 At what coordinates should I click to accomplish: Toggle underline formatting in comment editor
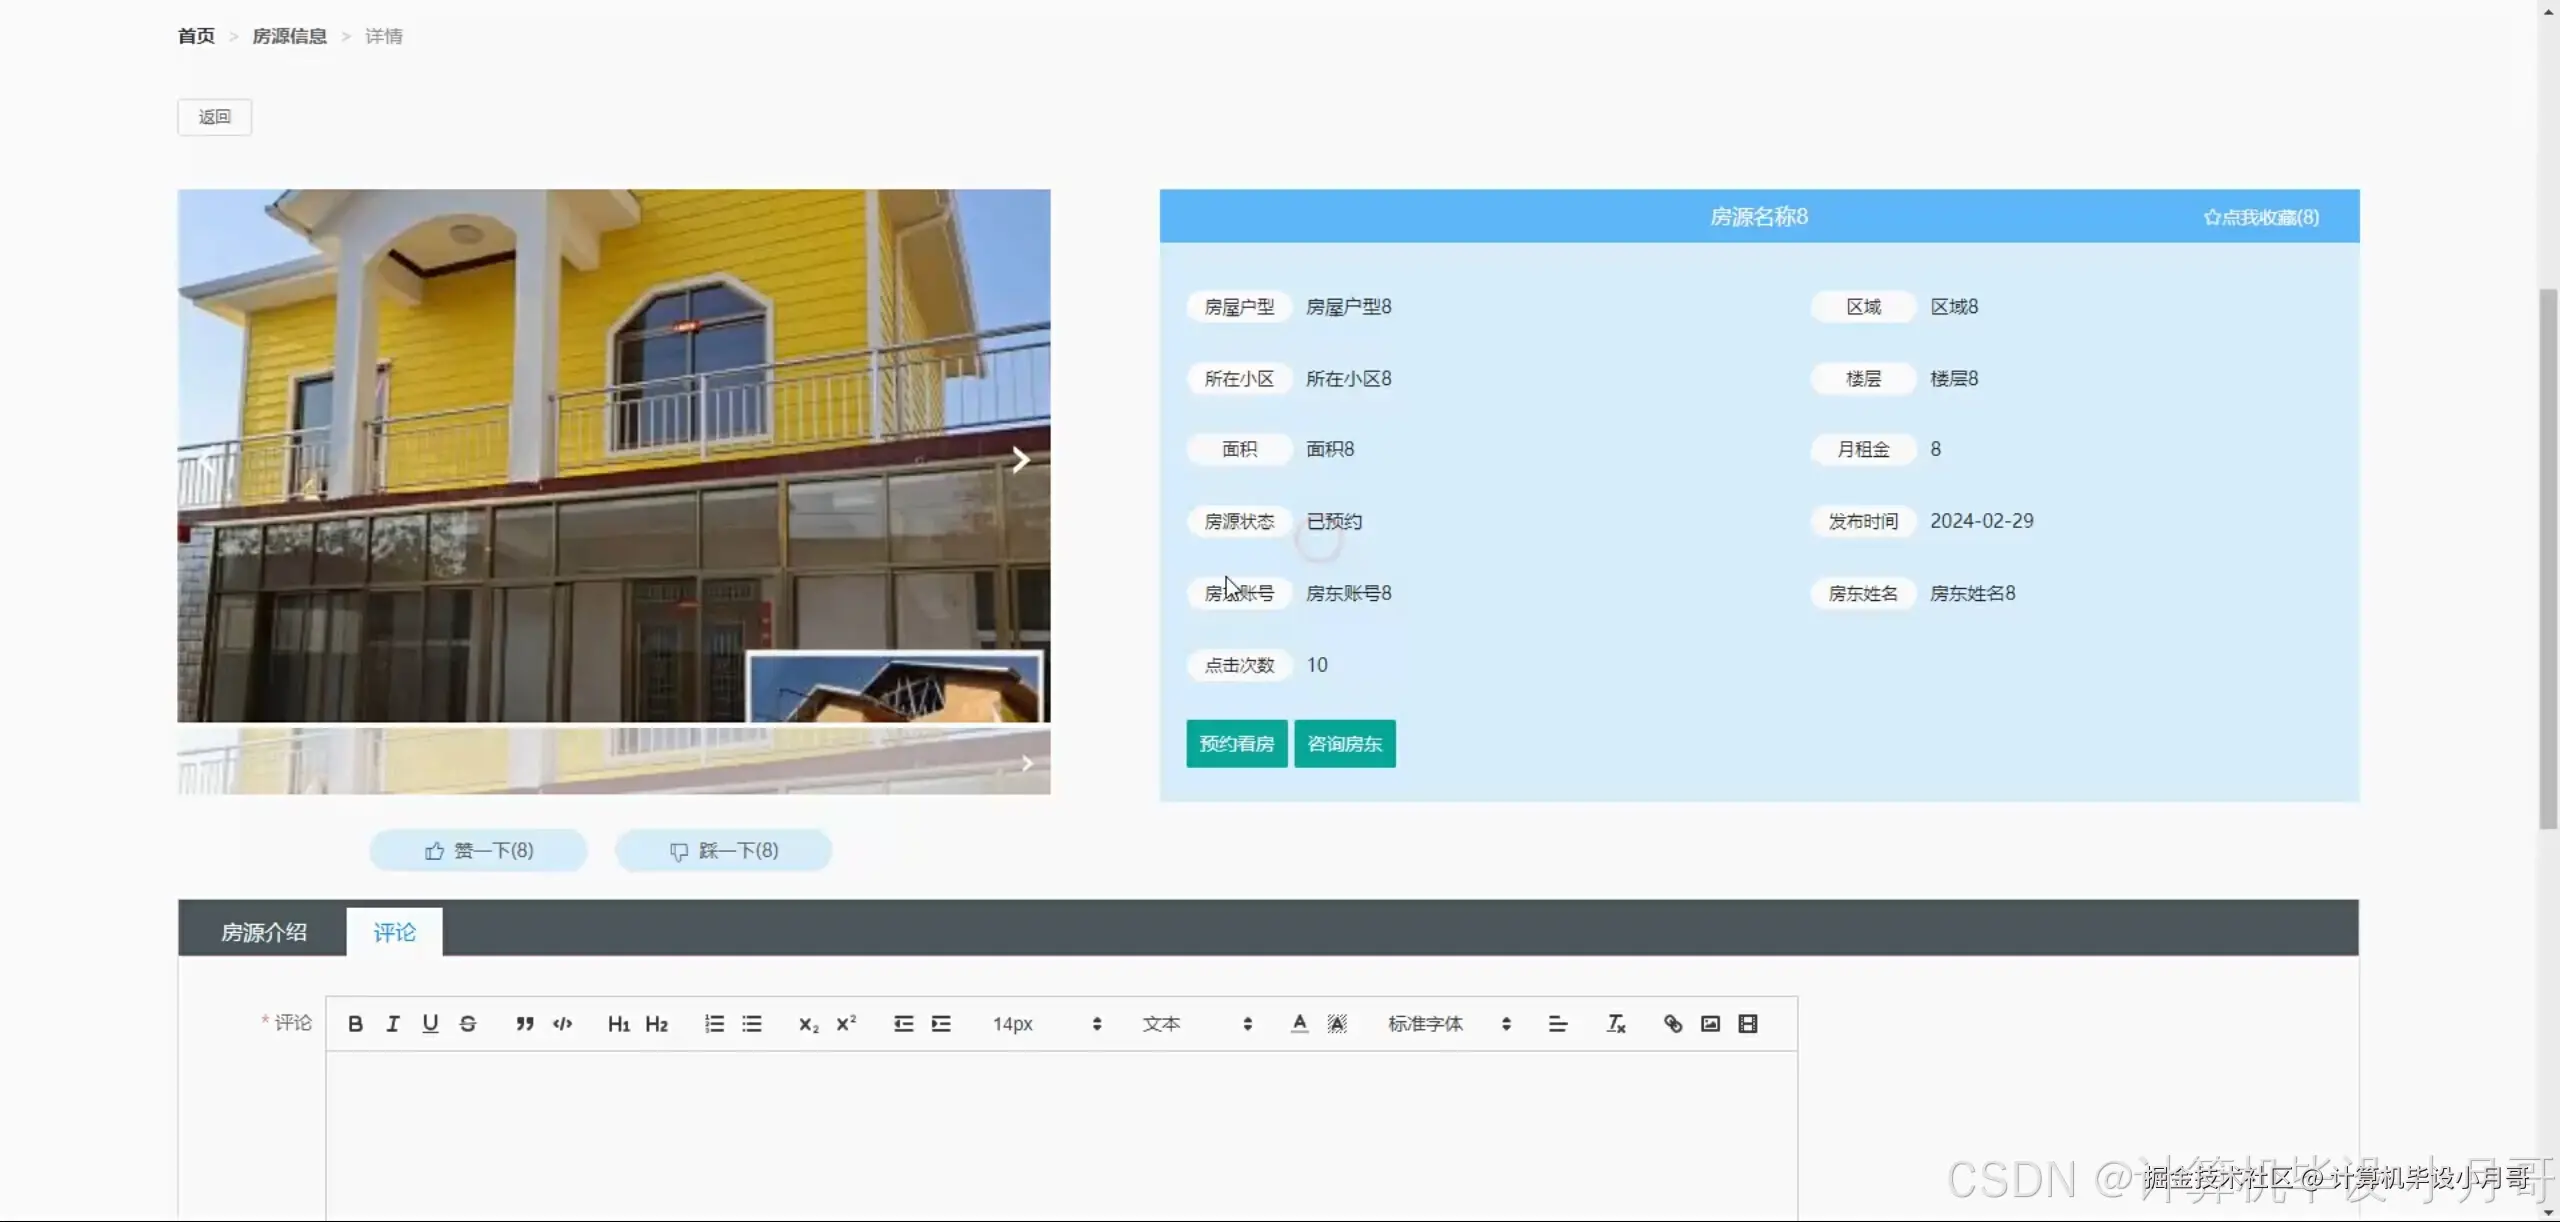(430, 1023)
